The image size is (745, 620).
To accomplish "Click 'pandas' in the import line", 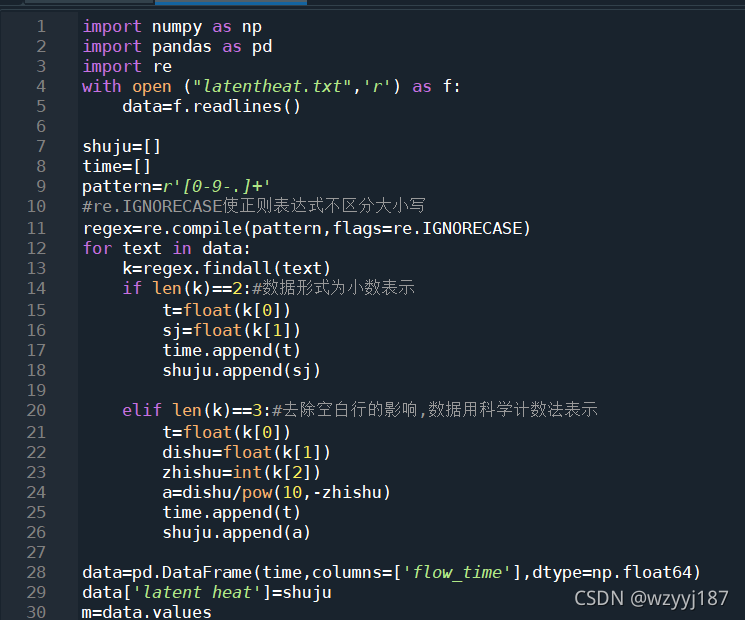I will (181, 47).
